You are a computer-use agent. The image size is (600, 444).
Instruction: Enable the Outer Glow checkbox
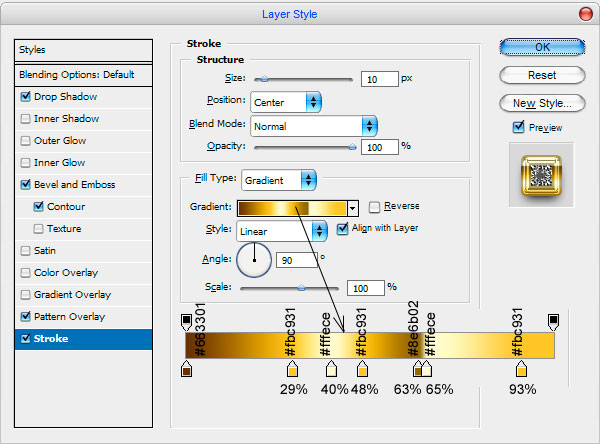pyautogui.click(x=26, y=140)
